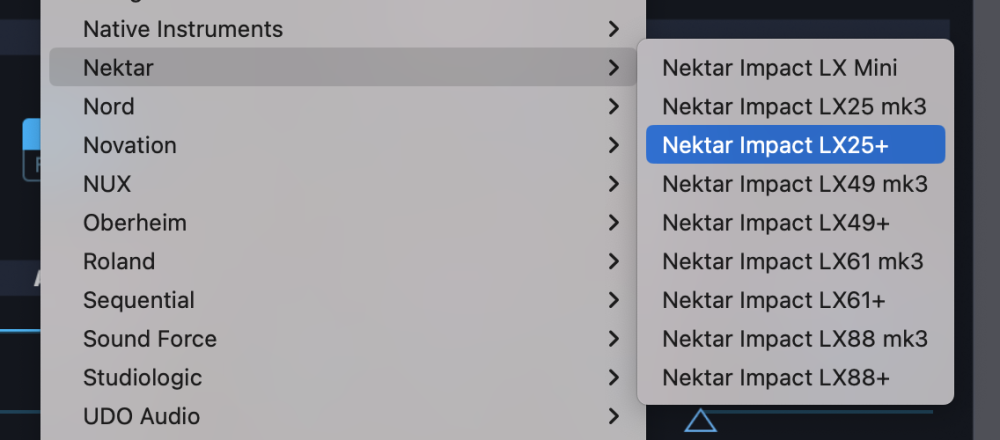Choose Nektar Impact LX49+ controller
The width and height of the screenshot is (1000, 440).
776,222
